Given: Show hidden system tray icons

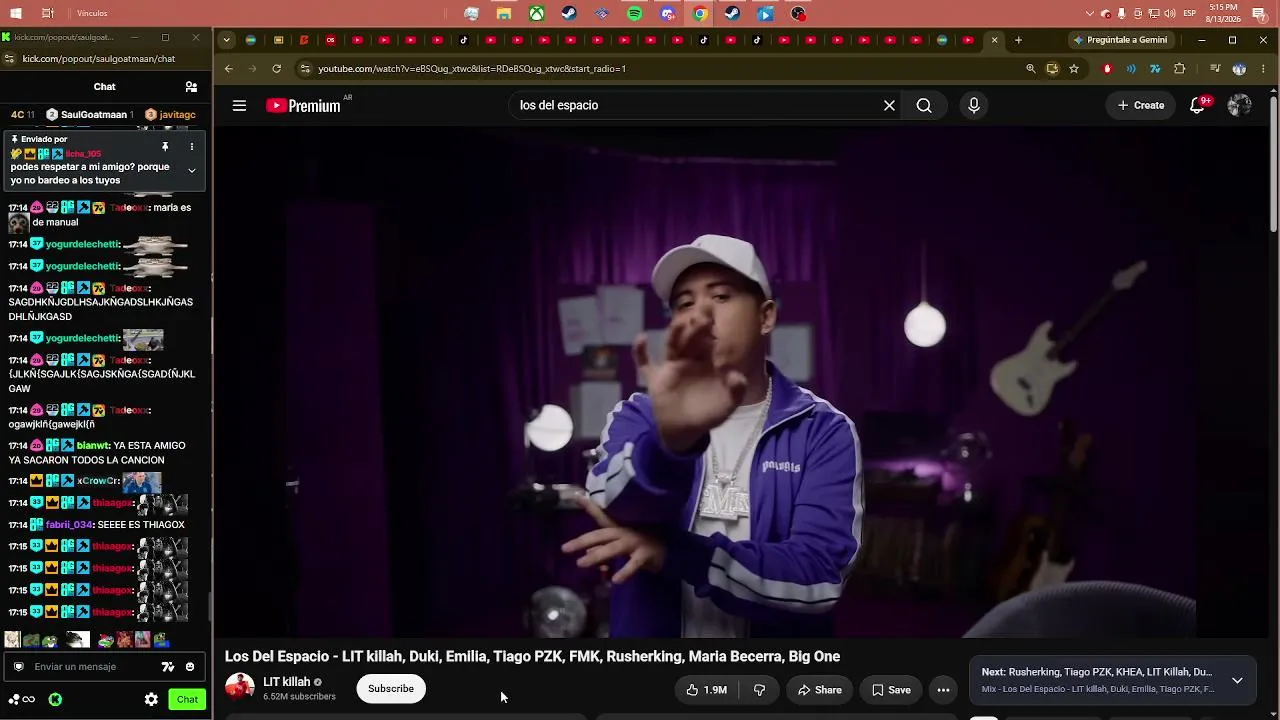Looking at the screenshot, I should (x=1090, y=14).
